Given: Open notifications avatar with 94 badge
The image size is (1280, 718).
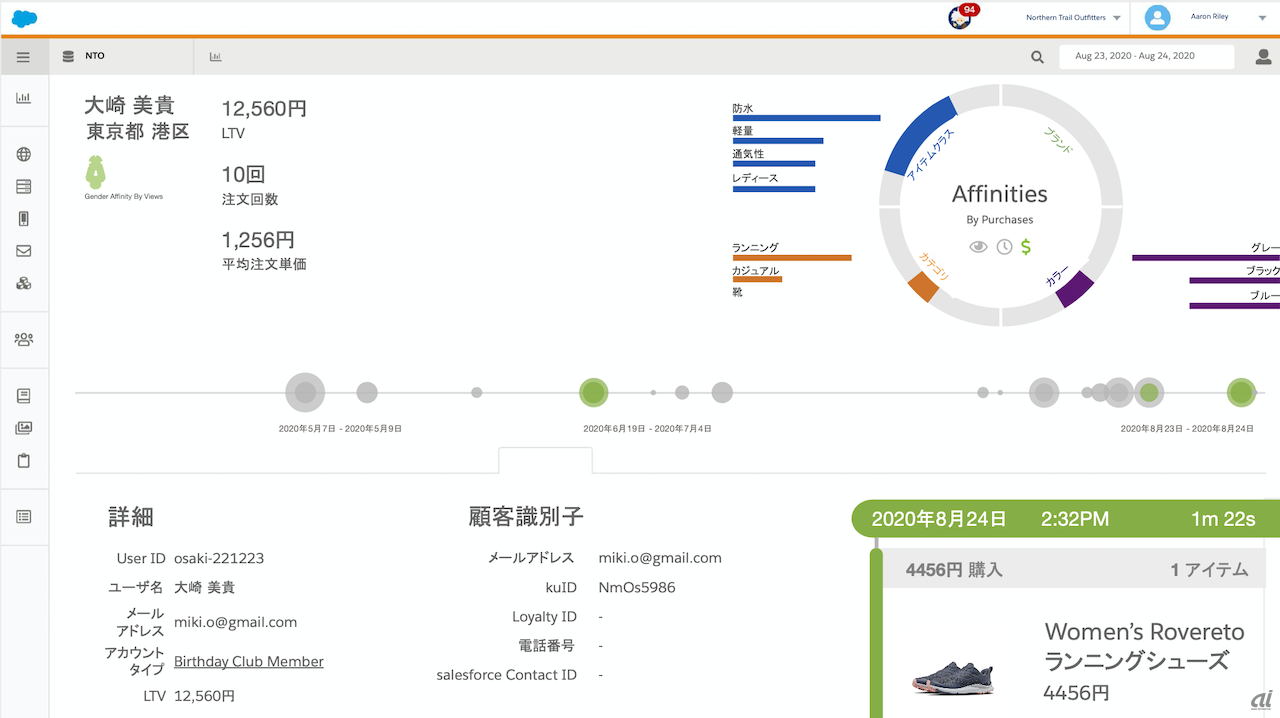Looking at the screenshot, I should pyautogui.click(x=961, y=17).
